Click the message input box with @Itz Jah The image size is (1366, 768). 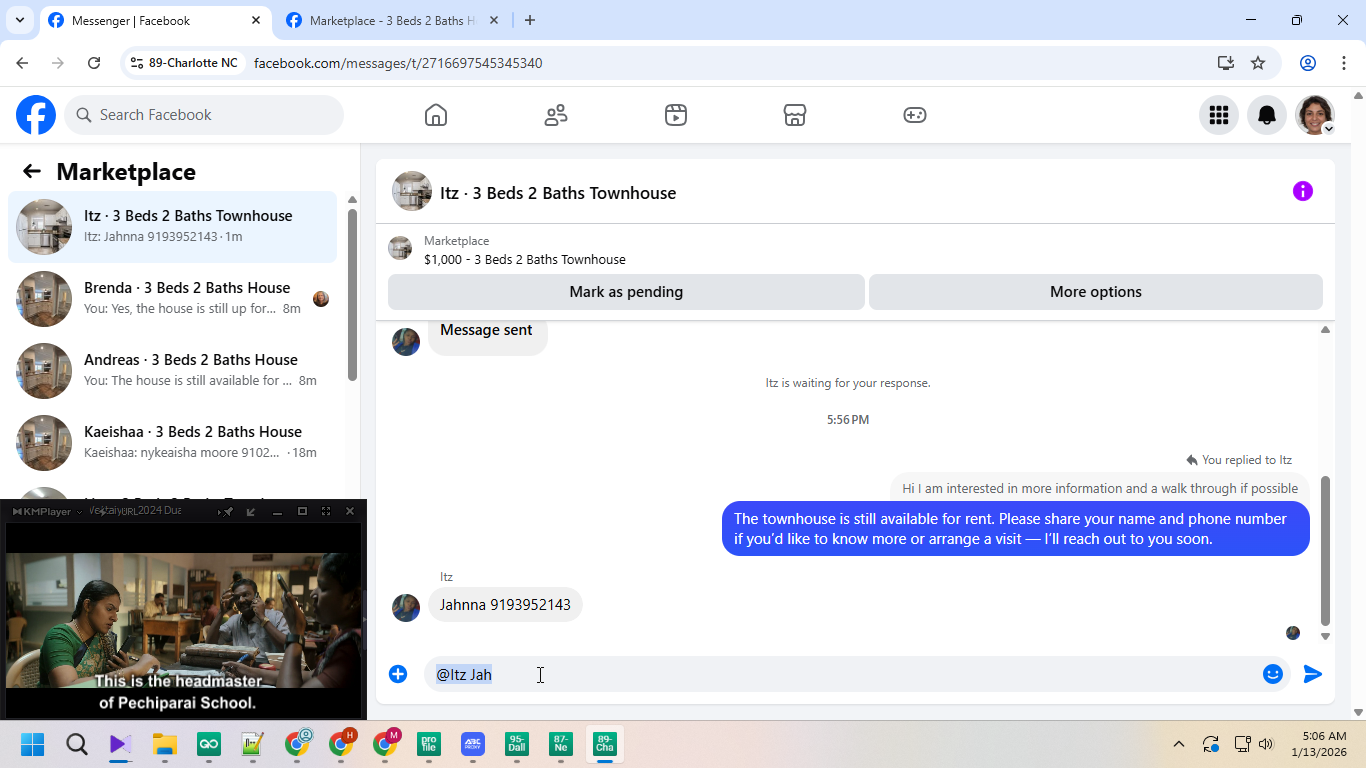841,674
